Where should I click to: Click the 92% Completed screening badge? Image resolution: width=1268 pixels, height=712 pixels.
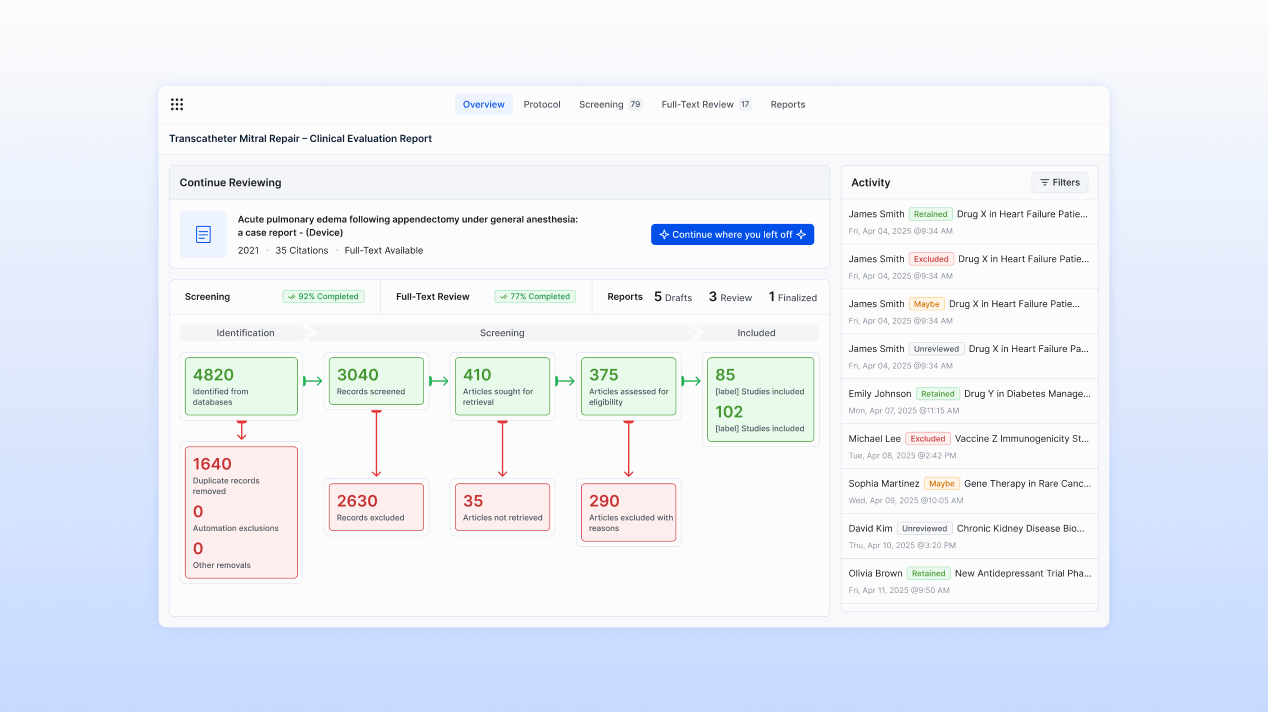[x=323, y=296]
